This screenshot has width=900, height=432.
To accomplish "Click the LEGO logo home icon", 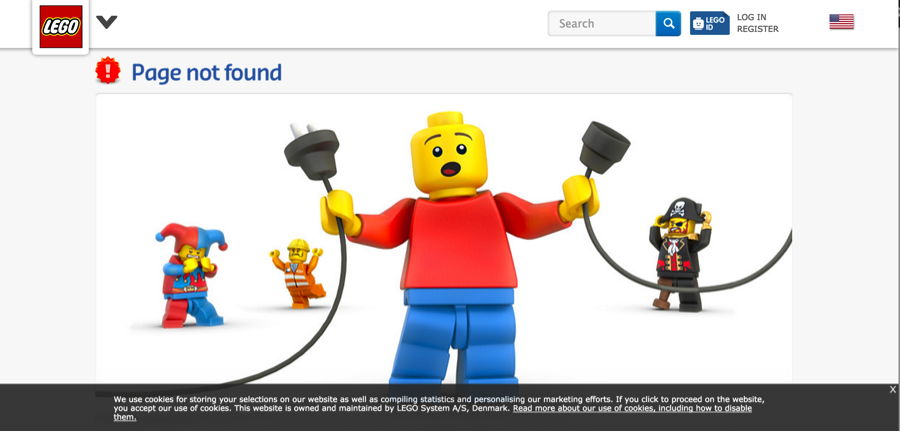I will [61, 26].
